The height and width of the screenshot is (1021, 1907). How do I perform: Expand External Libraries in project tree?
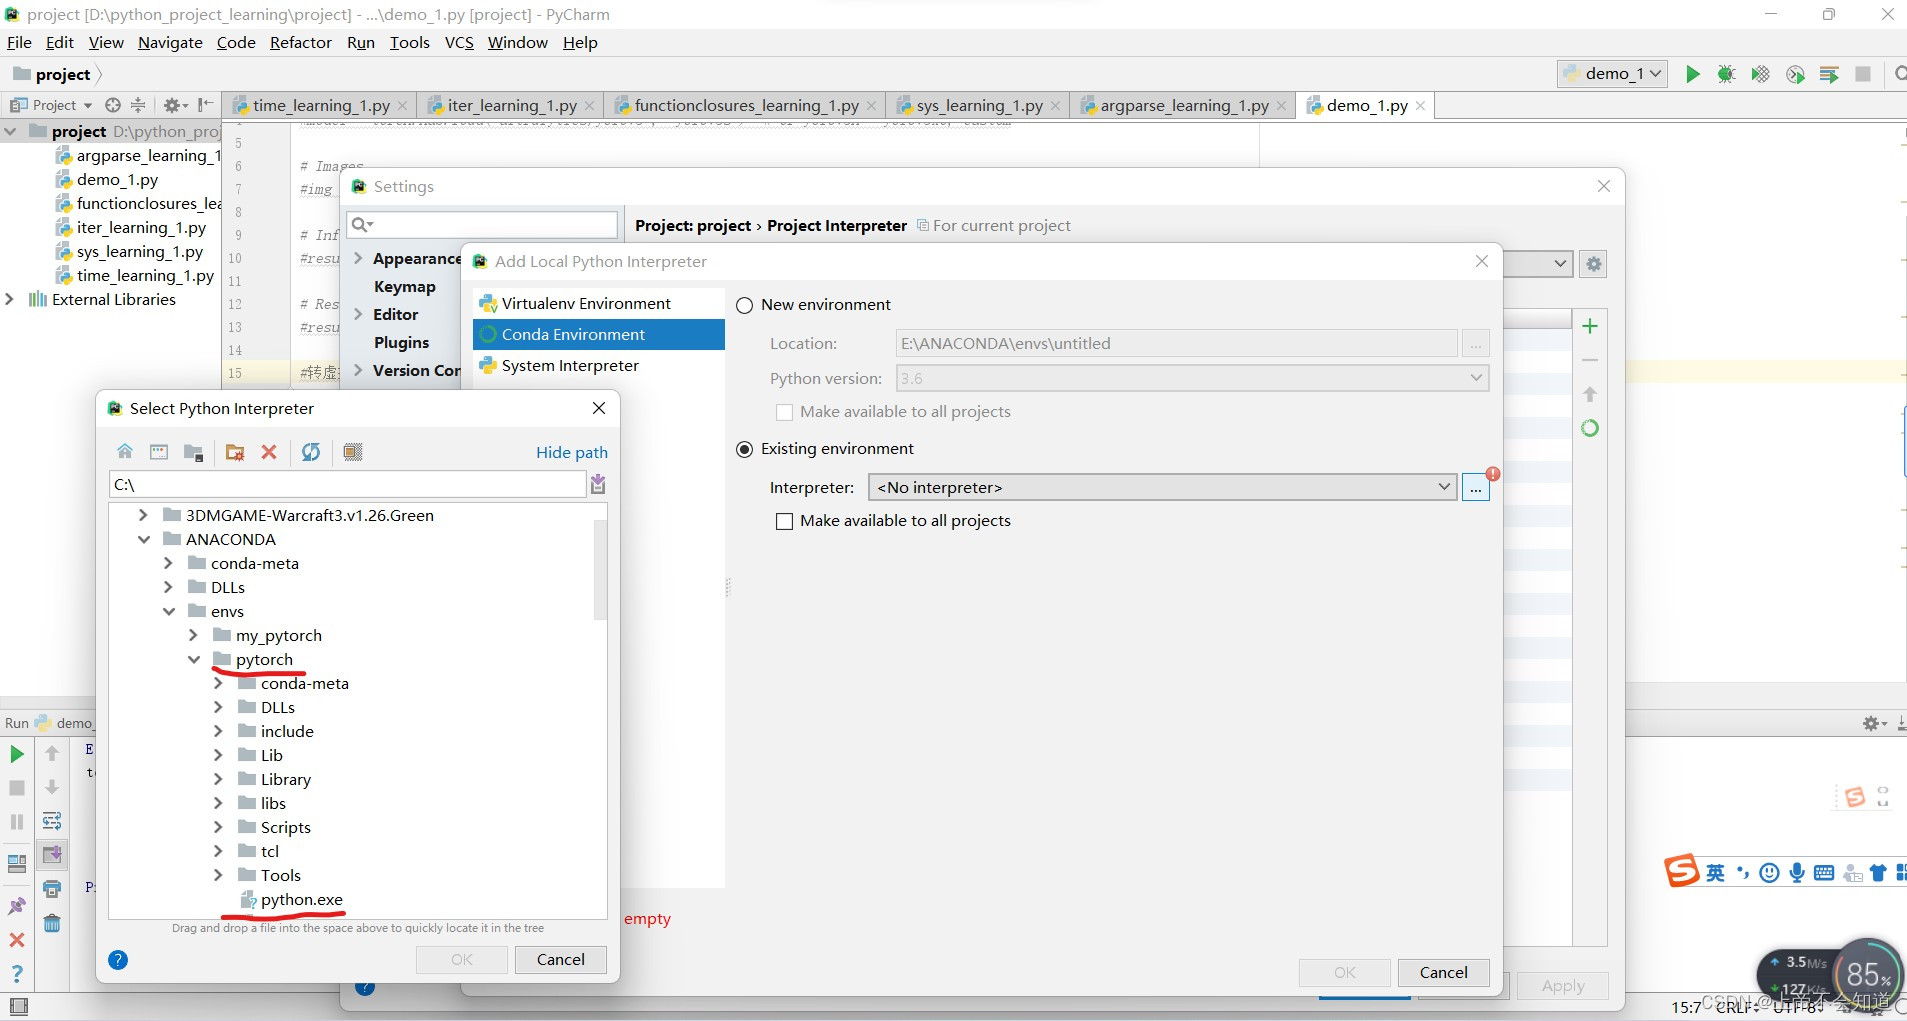tap(10, 300)
